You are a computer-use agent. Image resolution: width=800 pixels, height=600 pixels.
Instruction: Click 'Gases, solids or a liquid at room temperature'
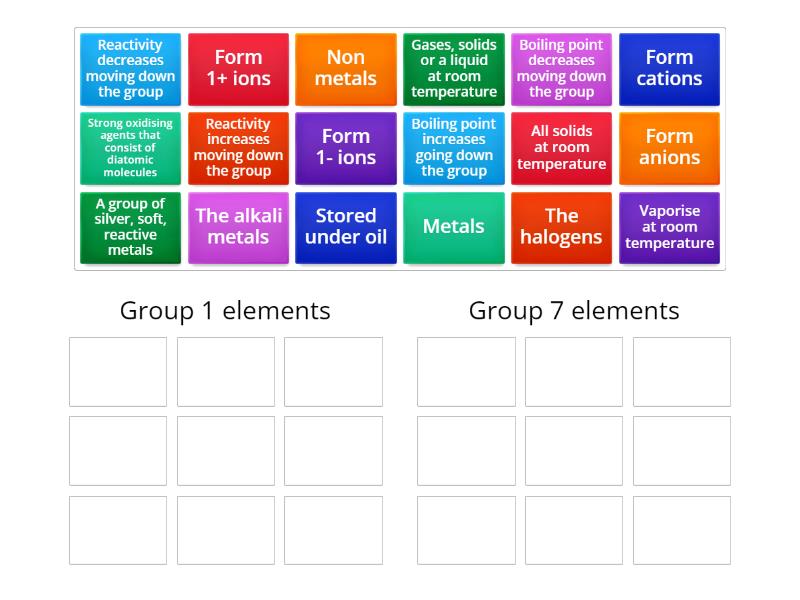click(454, 68)
